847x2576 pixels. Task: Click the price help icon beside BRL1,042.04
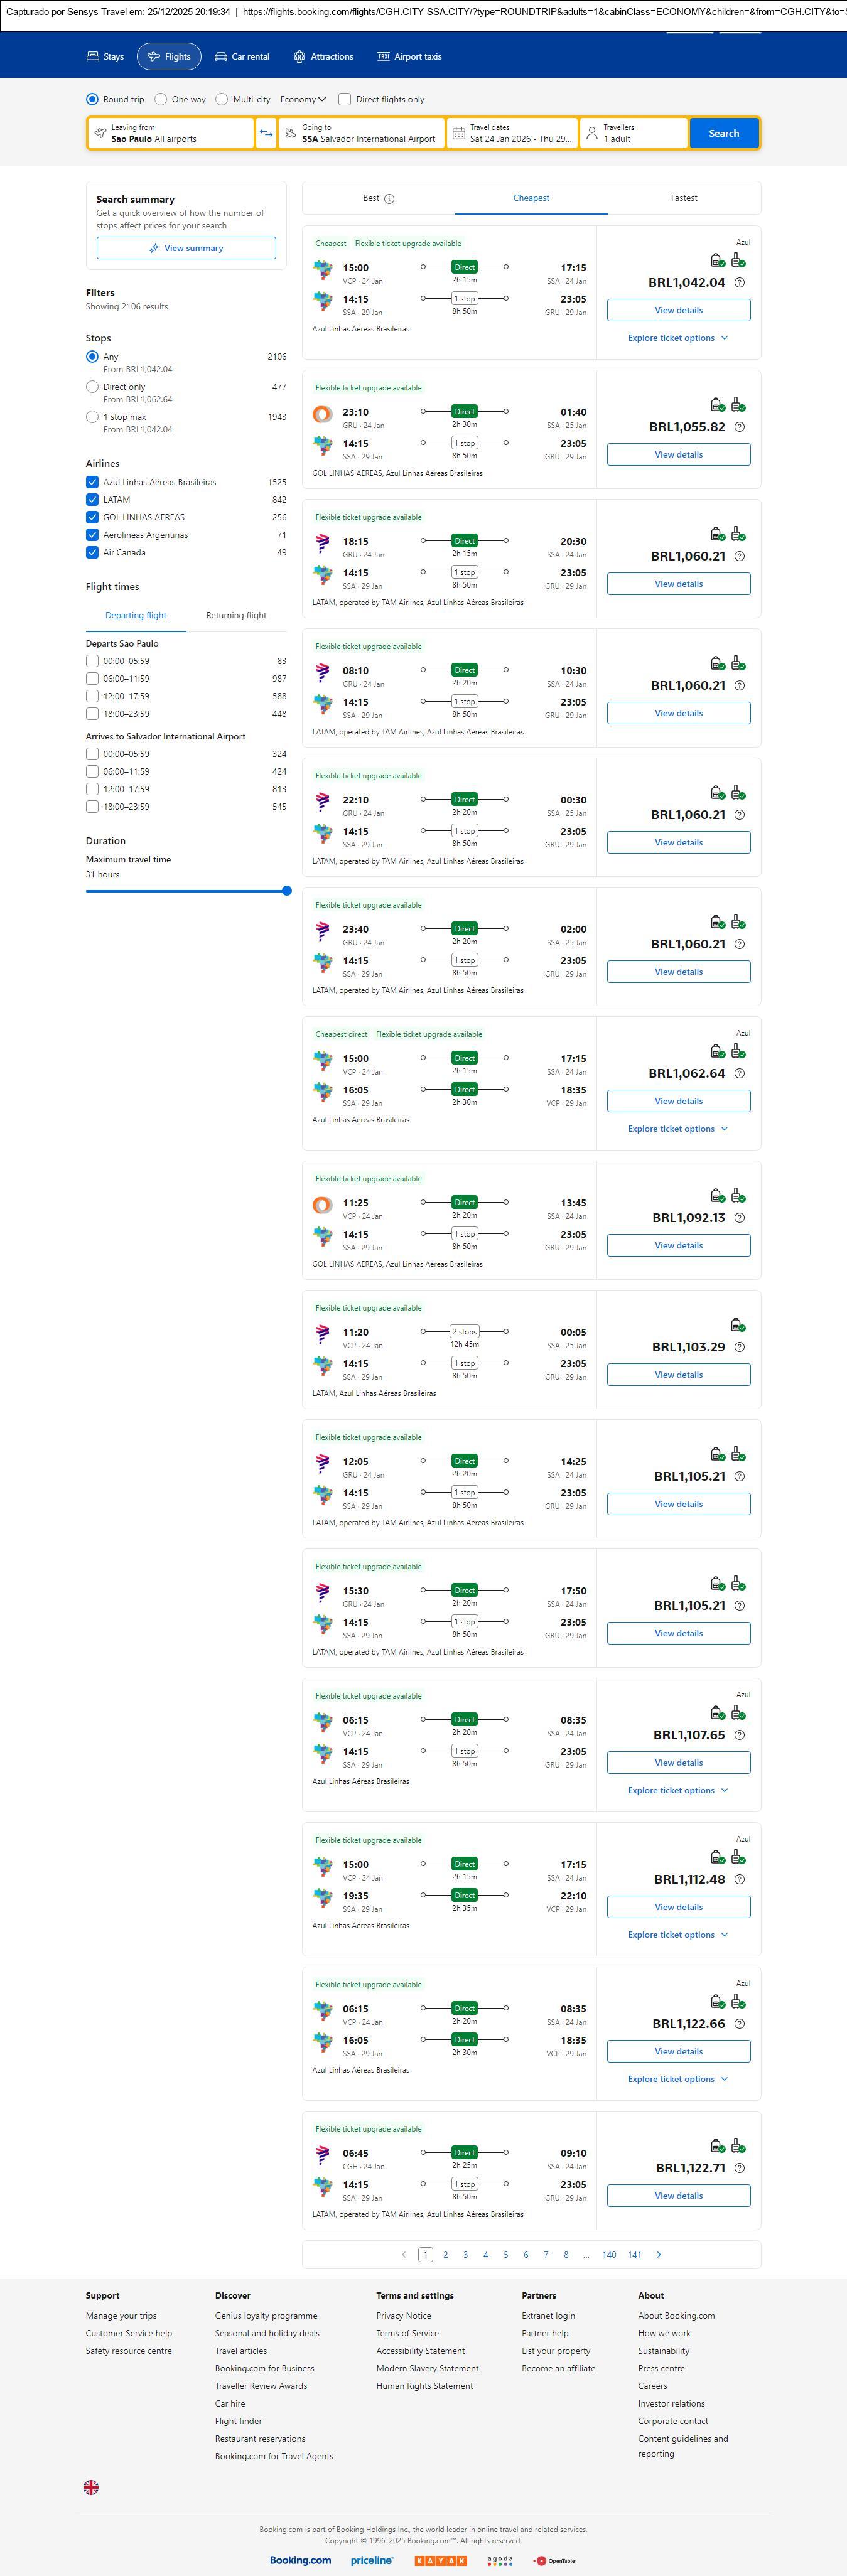[x=739, y=283]
